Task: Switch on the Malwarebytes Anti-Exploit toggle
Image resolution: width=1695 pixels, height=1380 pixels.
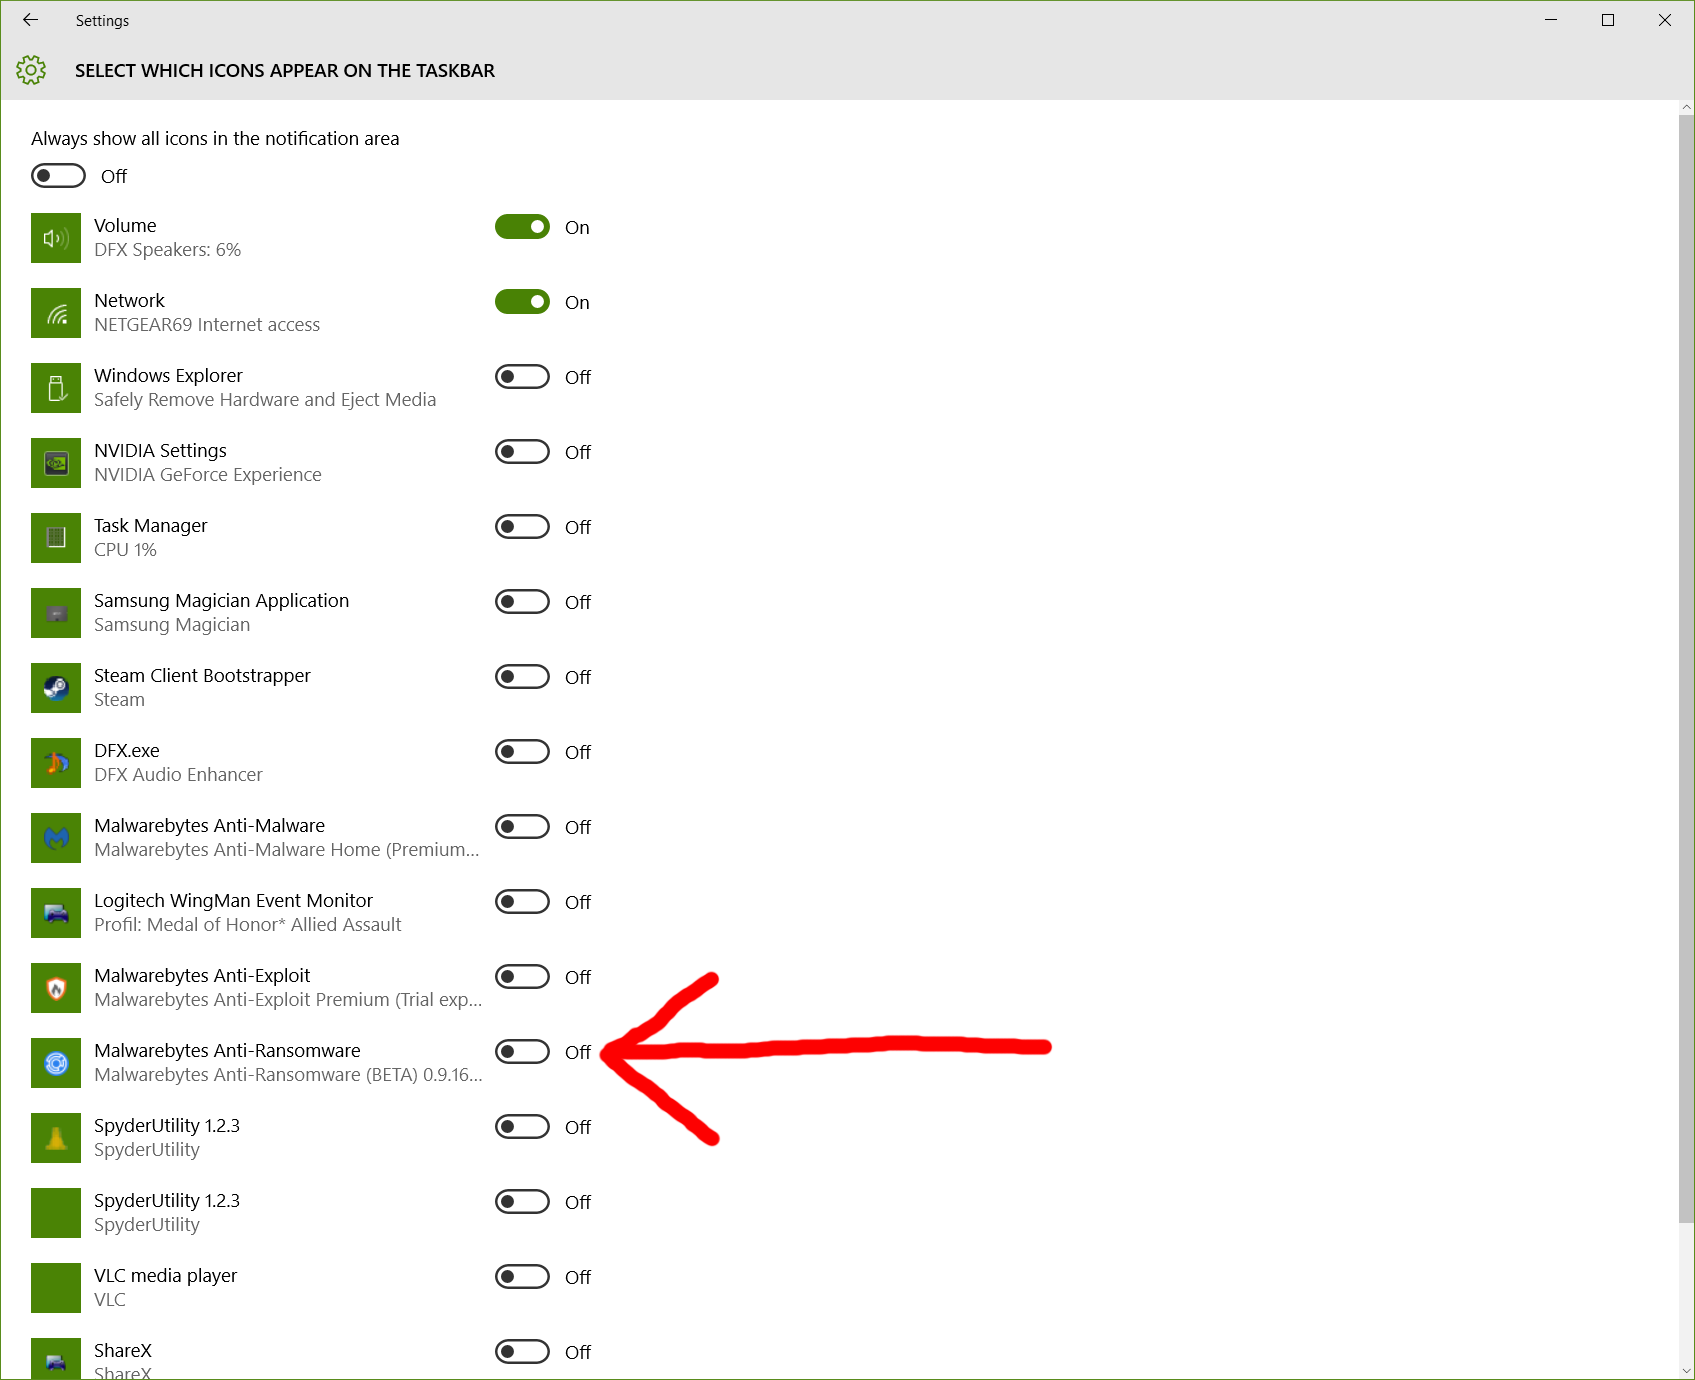Action: tap(522, 977)
